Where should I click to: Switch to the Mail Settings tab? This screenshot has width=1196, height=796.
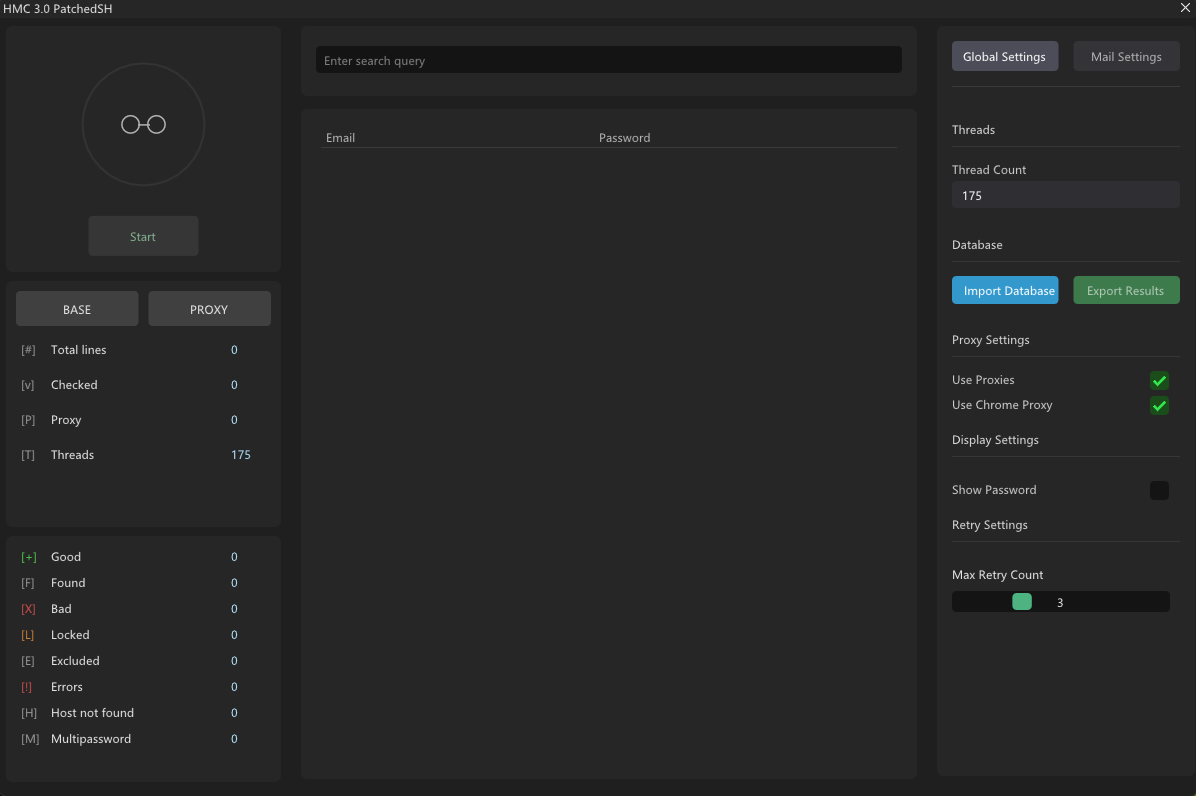click(1126, 57)
